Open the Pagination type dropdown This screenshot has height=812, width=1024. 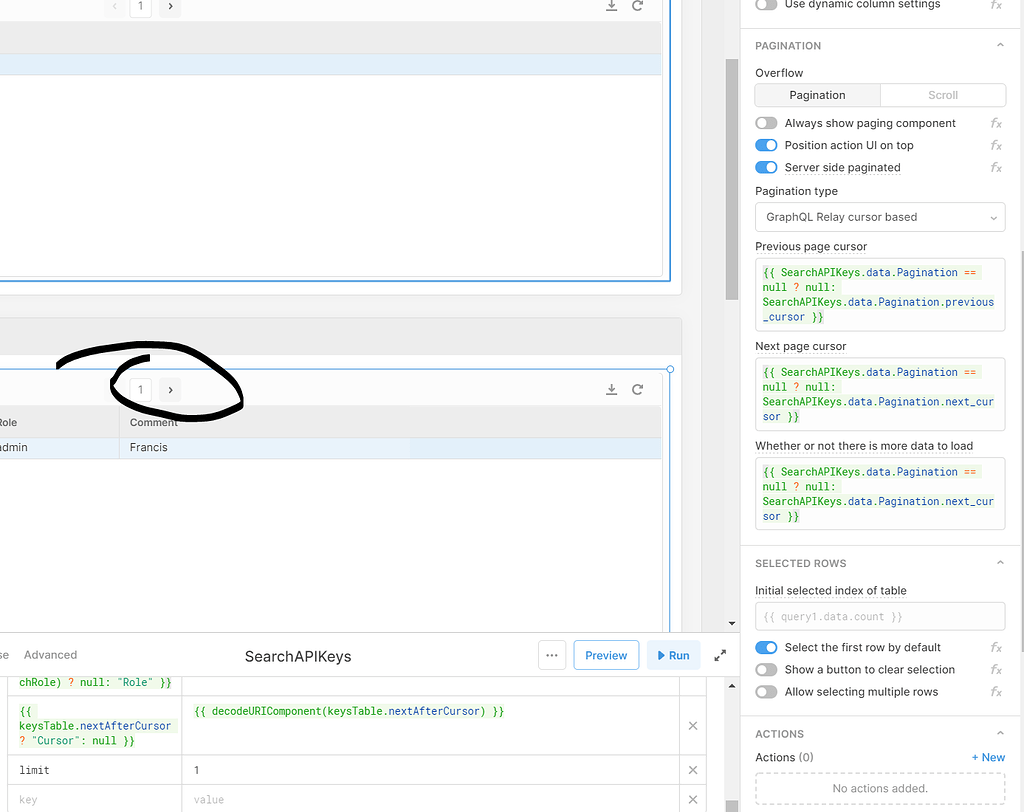[x=879, y=217]
